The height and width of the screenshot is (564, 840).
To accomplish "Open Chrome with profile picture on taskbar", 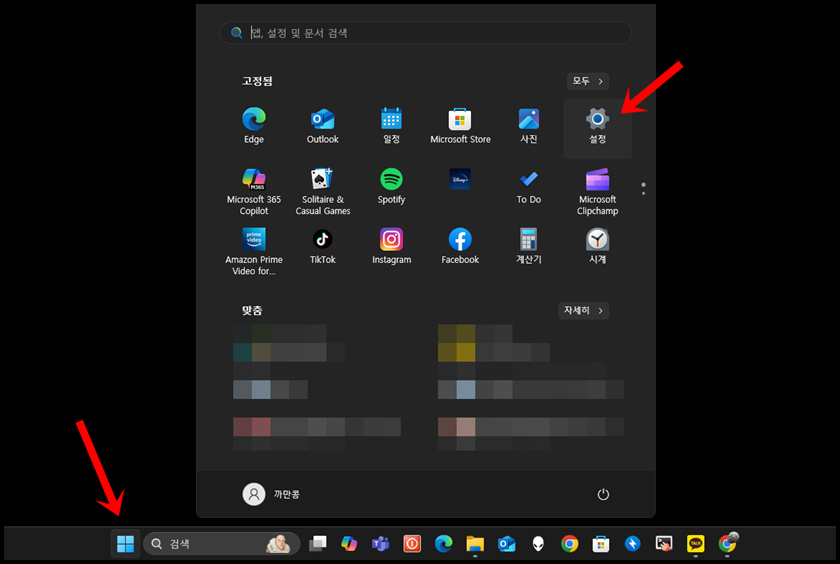I will tap(728, 544).
